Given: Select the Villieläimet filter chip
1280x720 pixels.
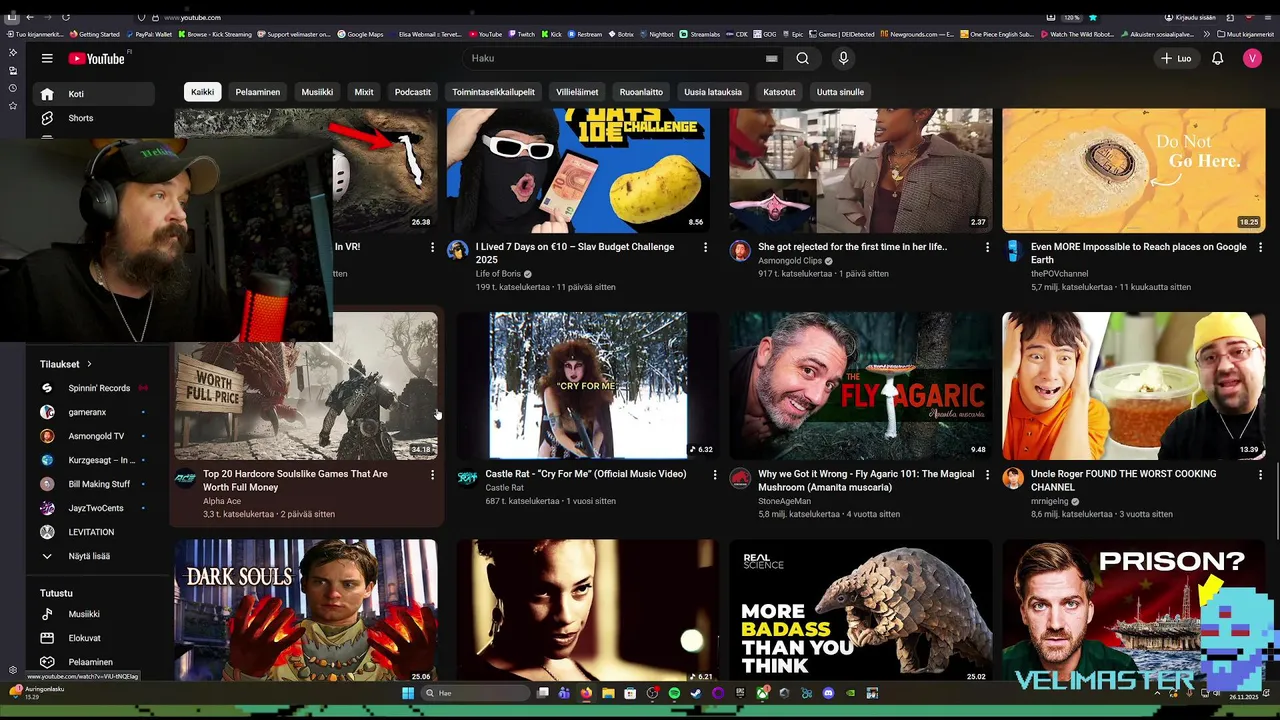Looking at the screenshot, I should [x=577, y=92].
